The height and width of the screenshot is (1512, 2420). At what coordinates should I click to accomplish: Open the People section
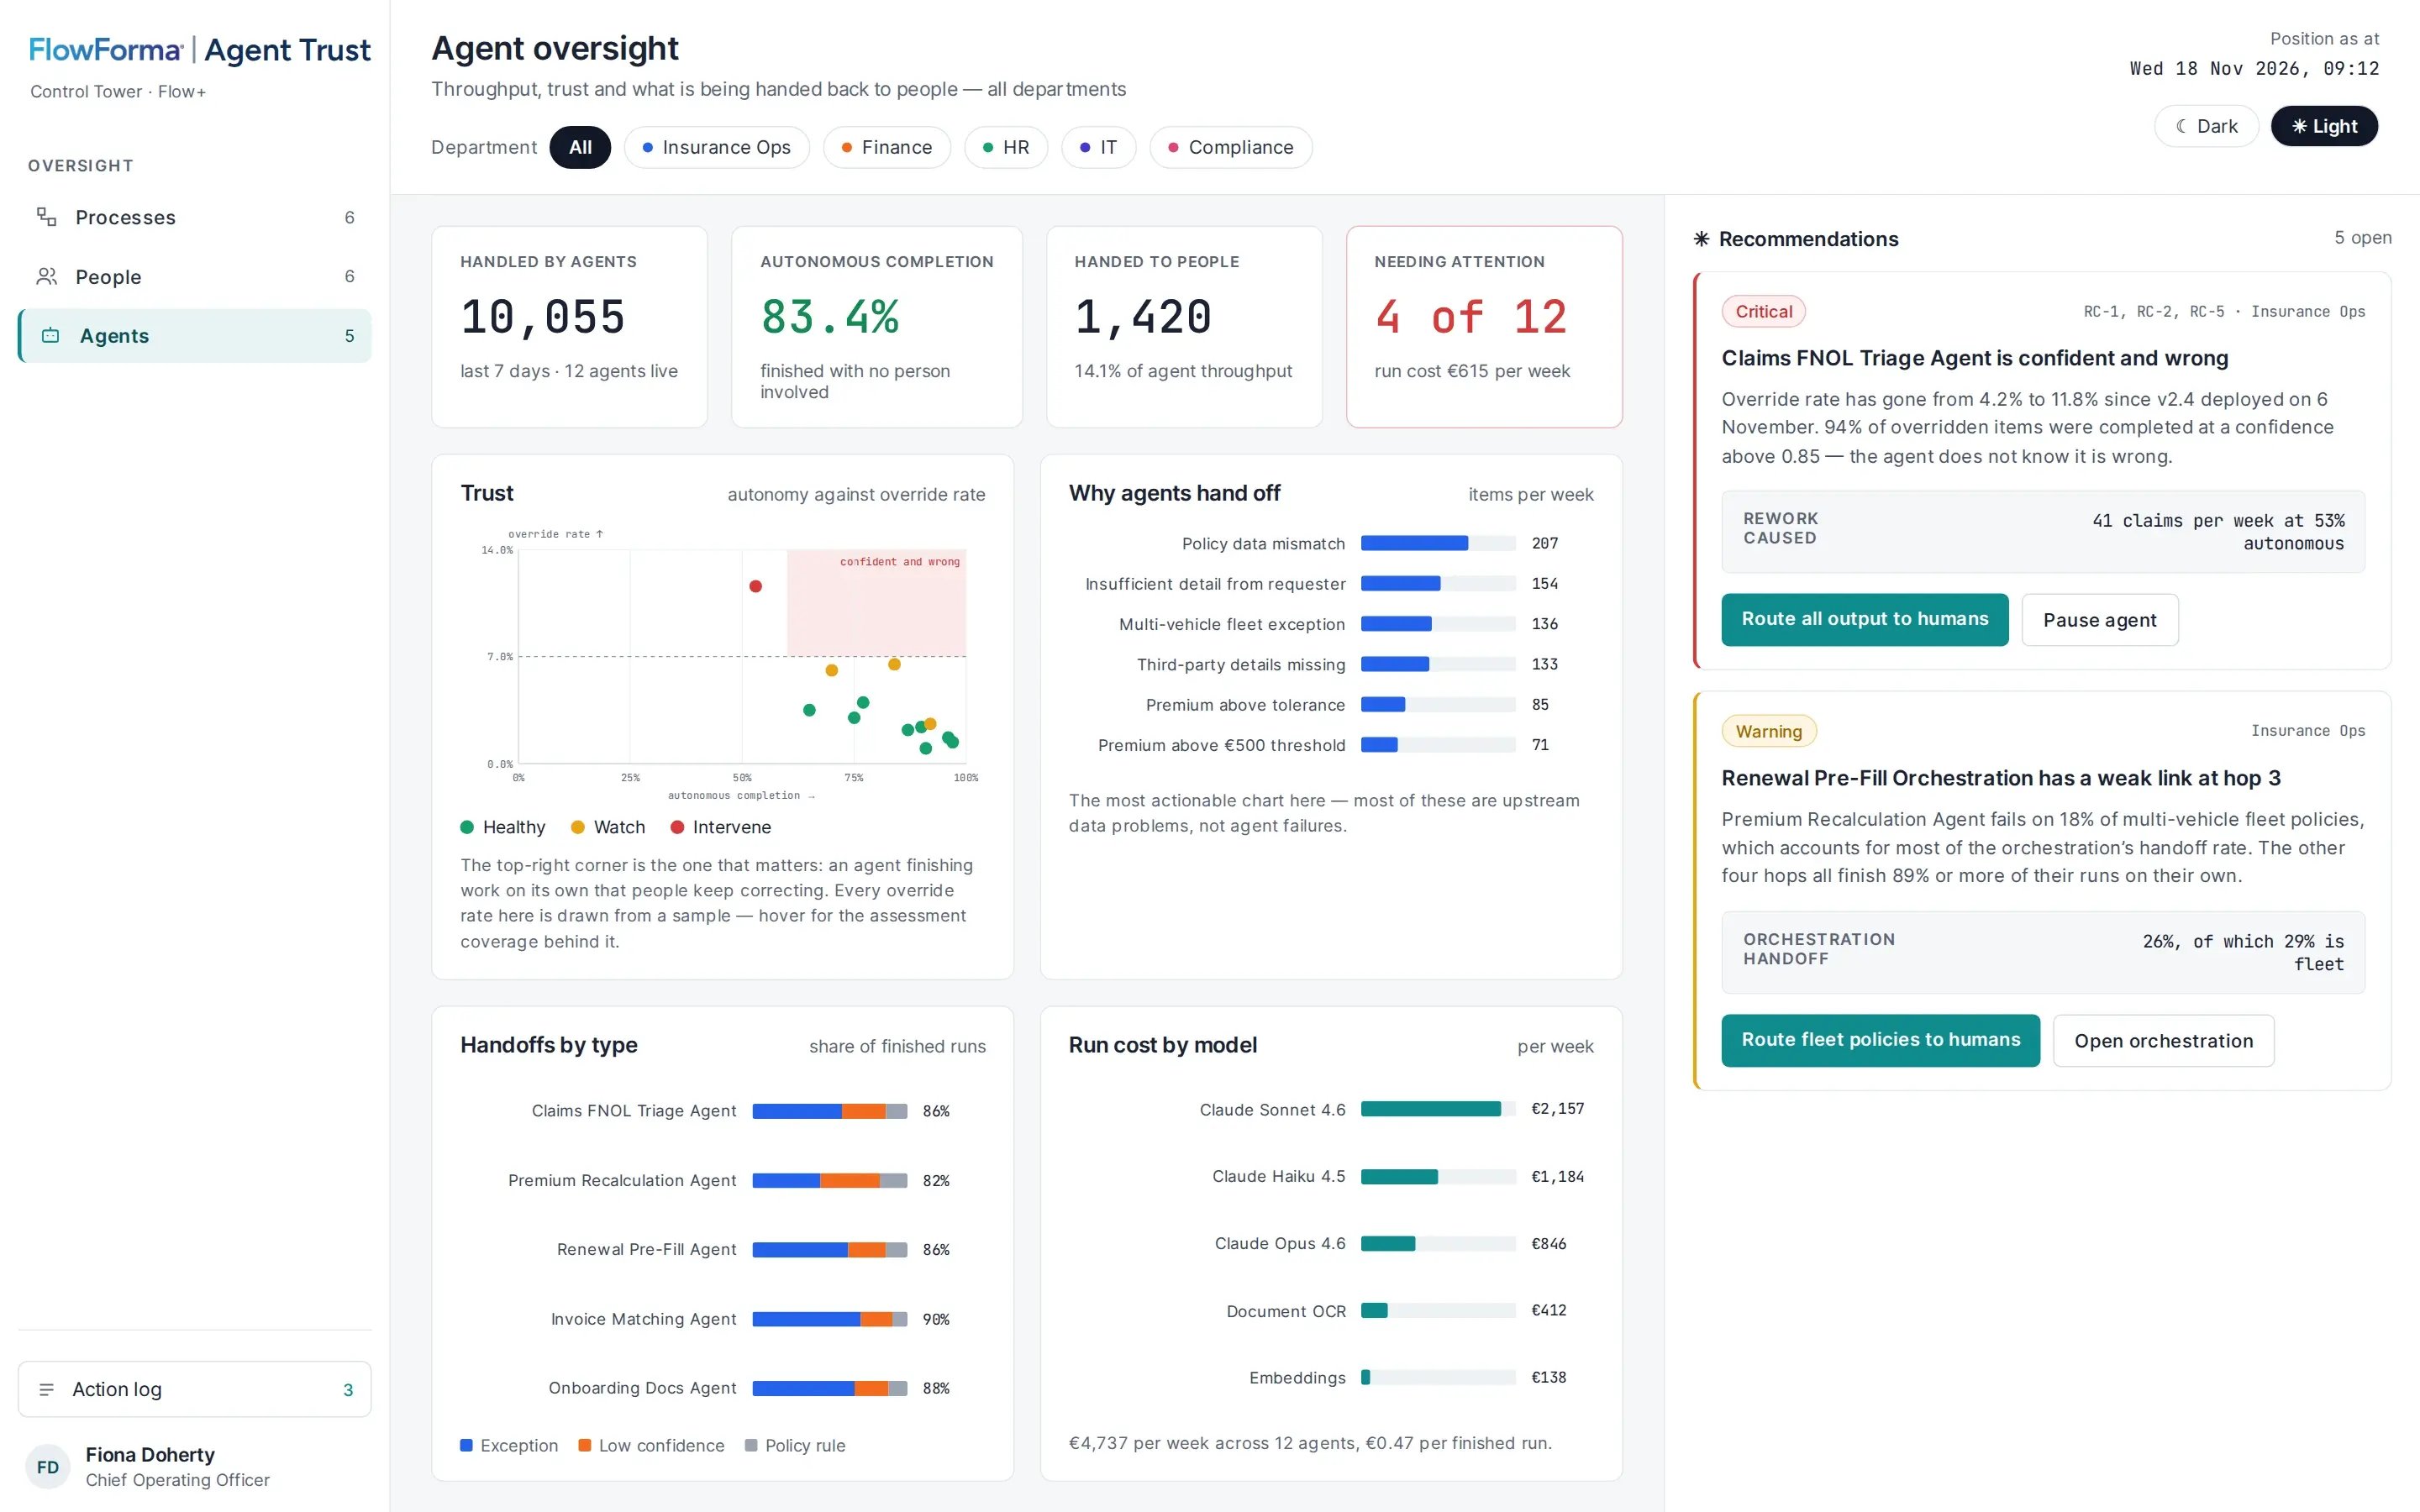click(195, 276)
